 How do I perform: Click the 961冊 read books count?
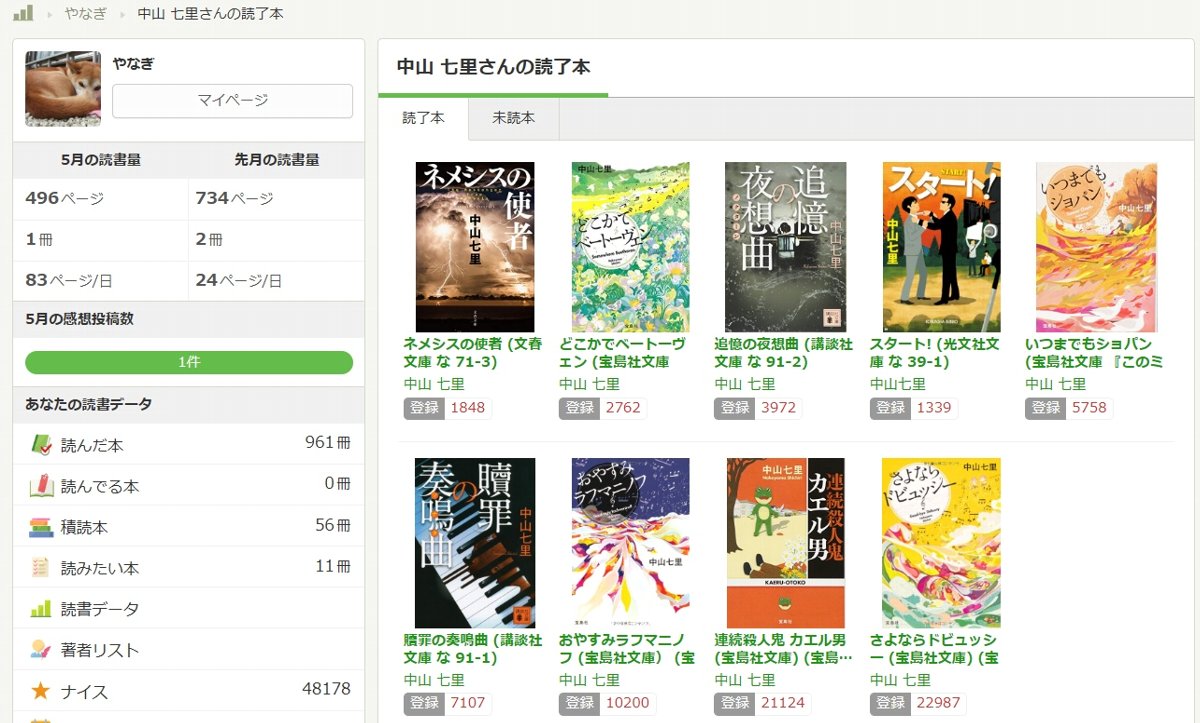(328, 442)
